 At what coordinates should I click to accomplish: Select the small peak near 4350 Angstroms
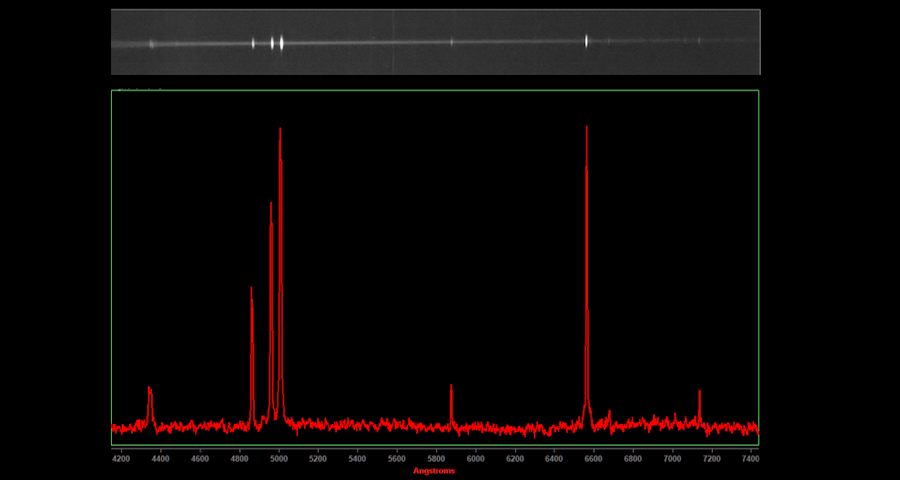[x=149, y=390]
